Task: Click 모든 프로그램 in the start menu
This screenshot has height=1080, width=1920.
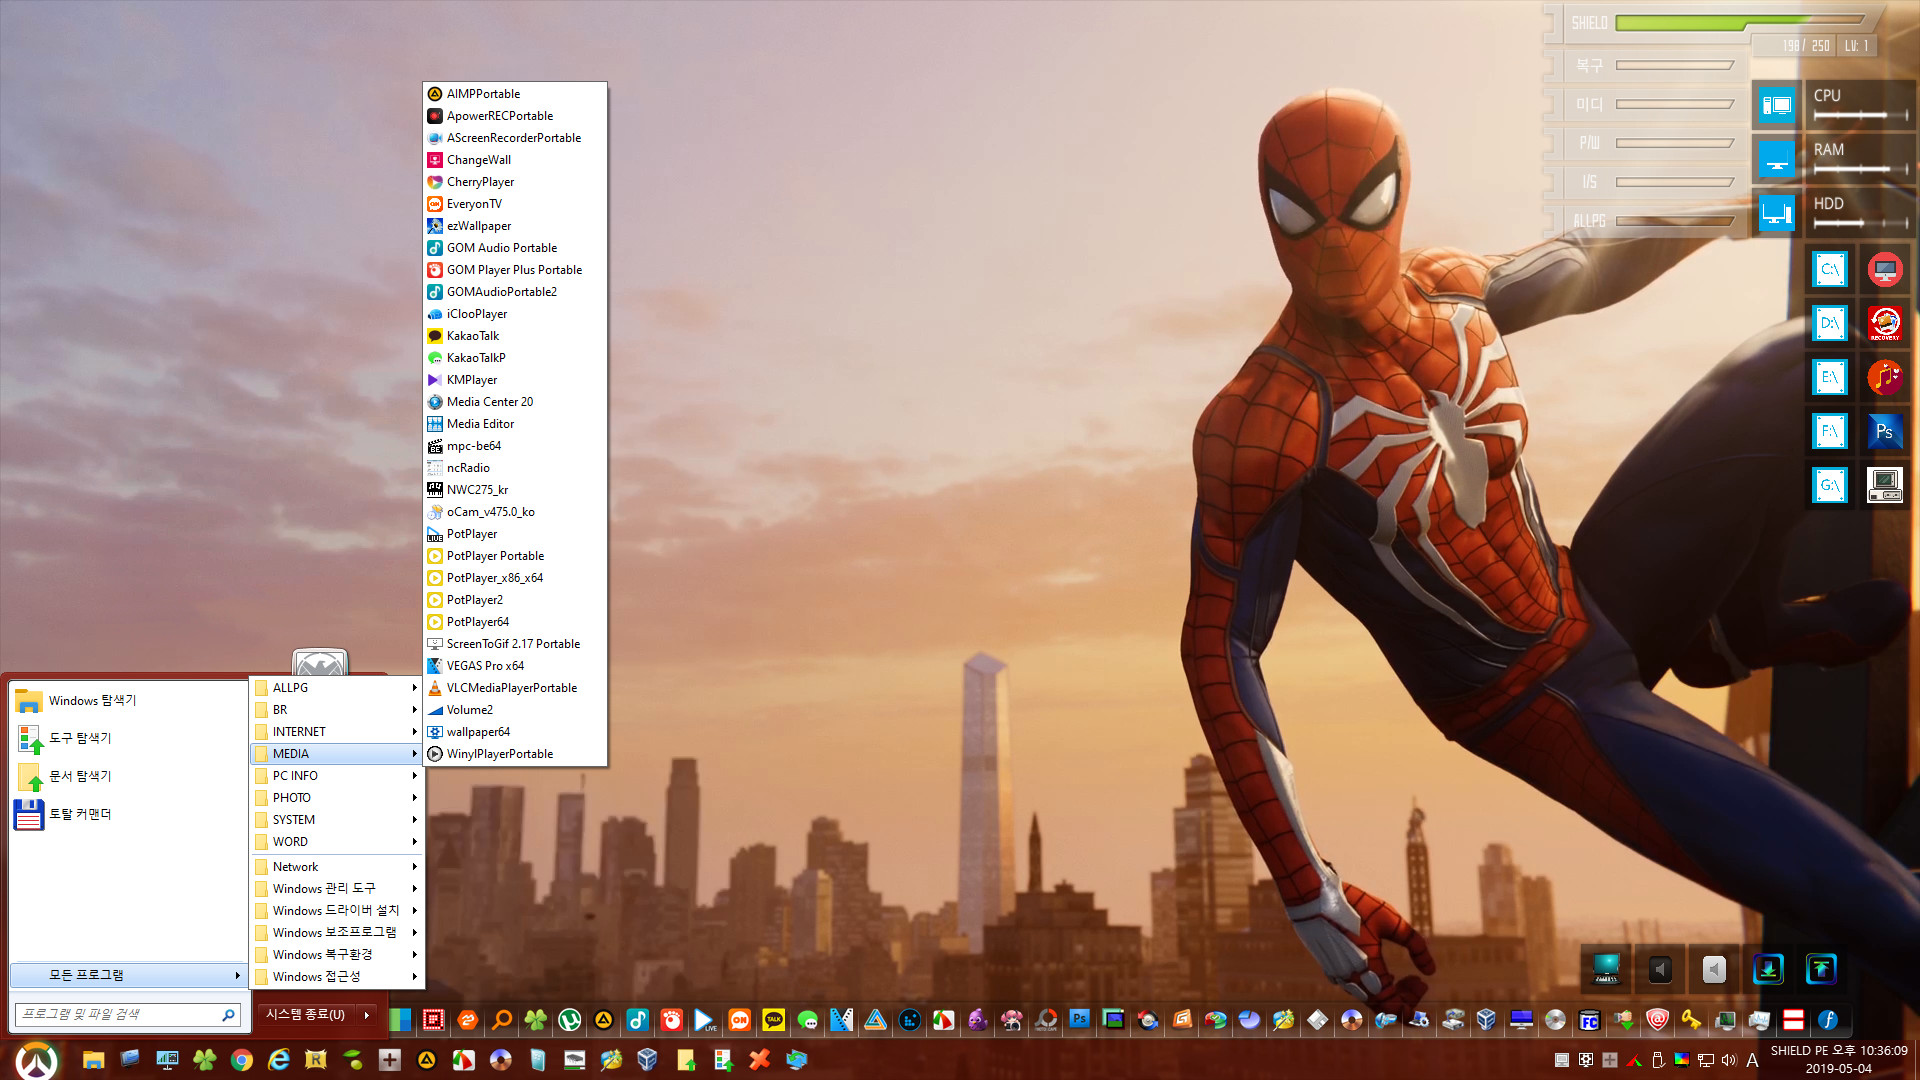Action: (x=128, y=975)
